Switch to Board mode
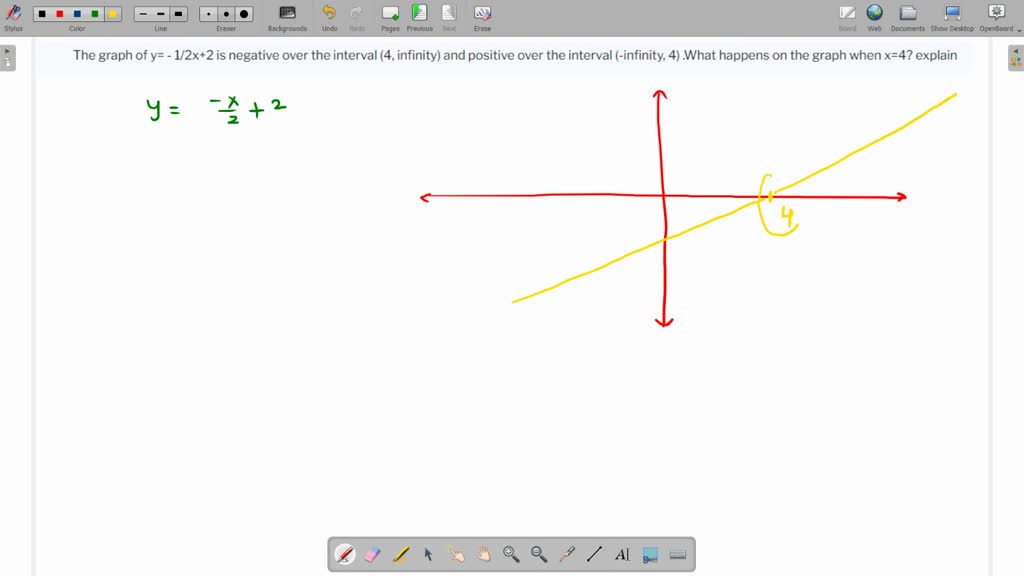The image size is (1024, 576). pyautogui.click(x=847, y=18)
